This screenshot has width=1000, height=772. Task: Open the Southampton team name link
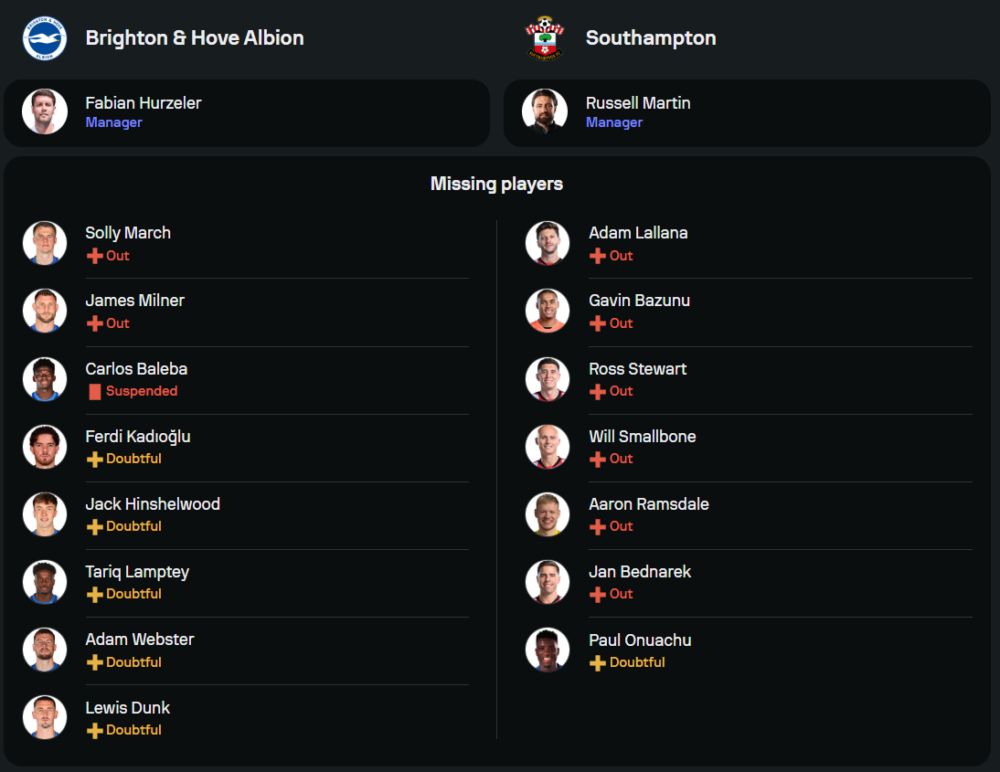tap(650, 38)
